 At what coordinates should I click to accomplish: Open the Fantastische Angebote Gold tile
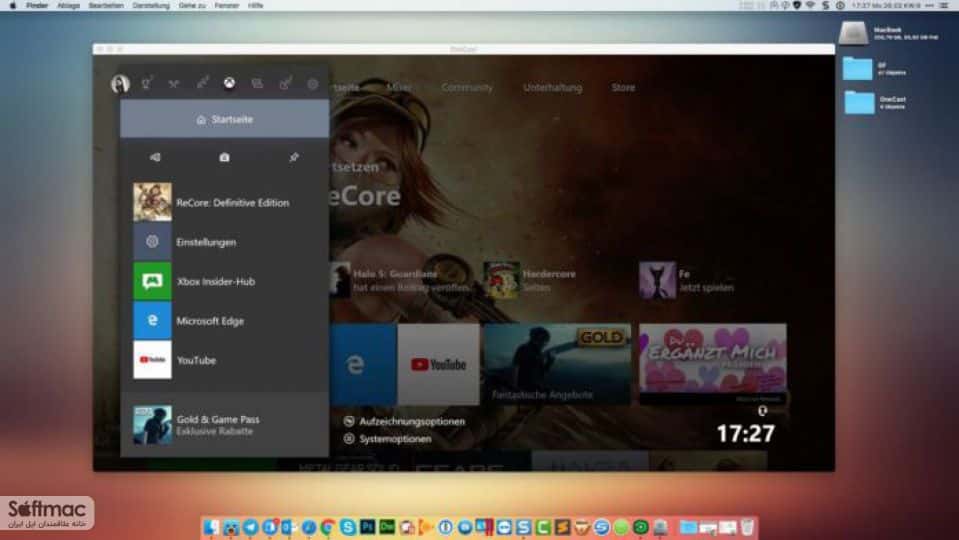point(557,364)
